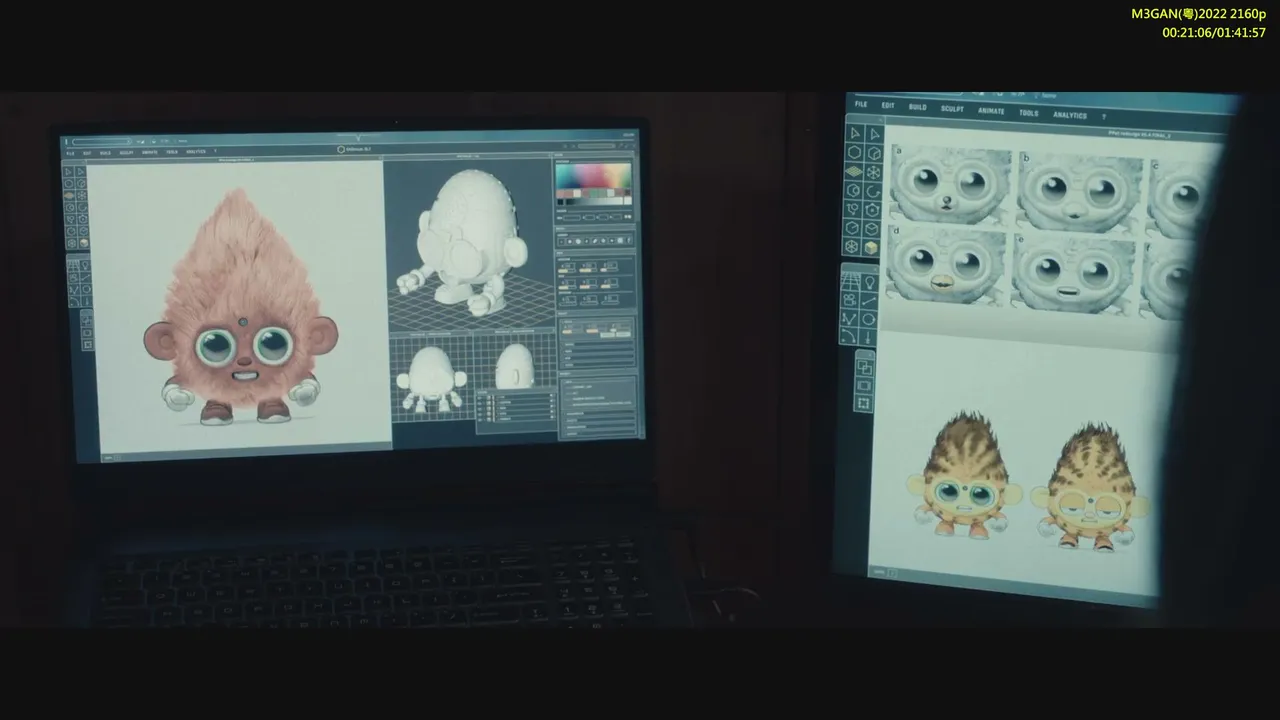Select the left arrow pointer tool, right monitor

[855, 133]
